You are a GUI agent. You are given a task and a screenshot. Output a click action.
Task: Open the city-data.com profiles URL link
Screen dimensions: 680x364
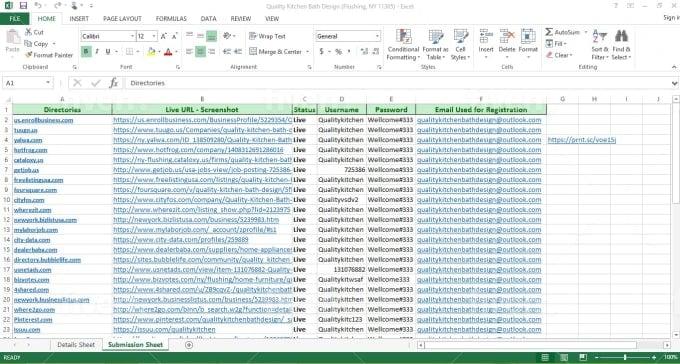[x=181, y=240]
